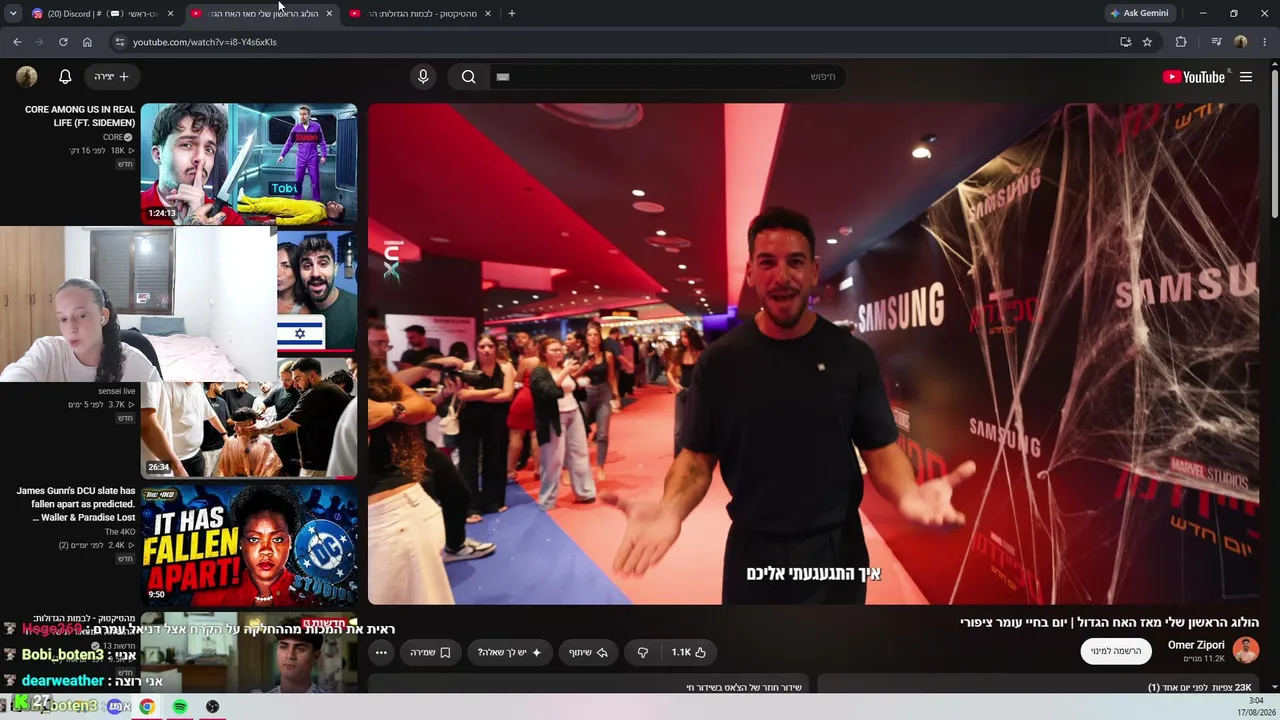This screenshot has width=1280, height=720.
Task: Open Spotify from the taskbar
Action: pos(180,706)
